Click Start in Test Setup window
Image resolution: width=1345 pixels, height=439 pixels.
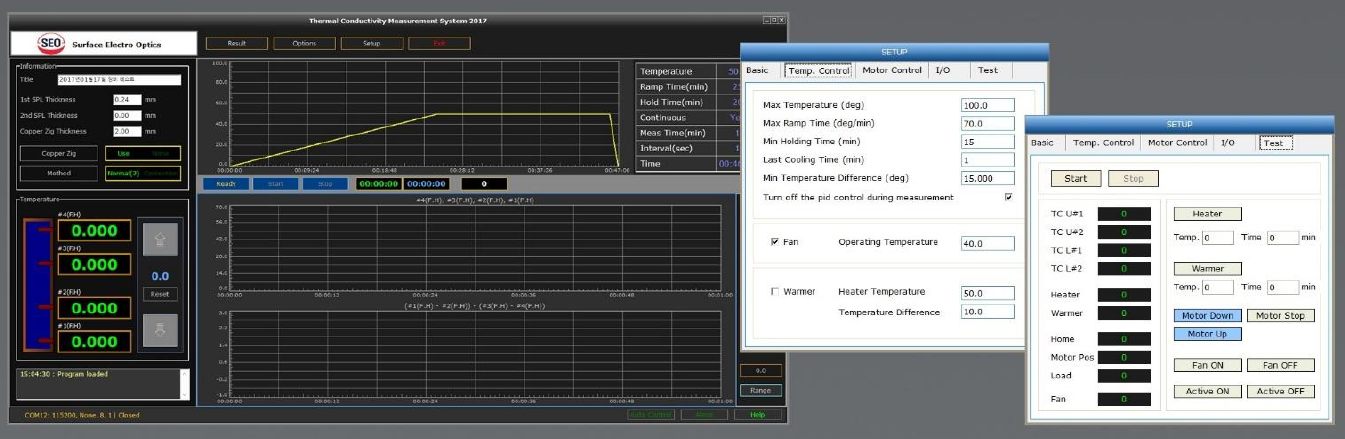pyautogui.click(x=1076, y=178)
